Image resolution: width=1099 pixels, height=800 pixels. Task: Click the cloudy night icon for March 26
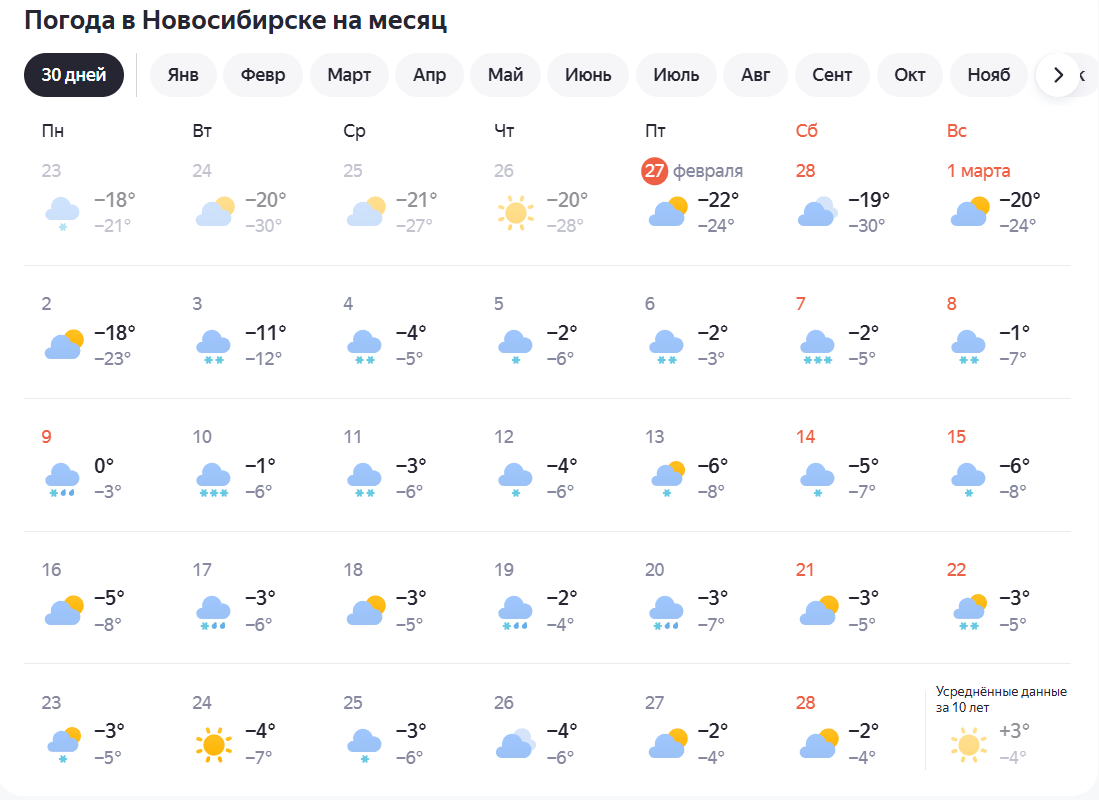pyautogui.click(x=515, y=743)
